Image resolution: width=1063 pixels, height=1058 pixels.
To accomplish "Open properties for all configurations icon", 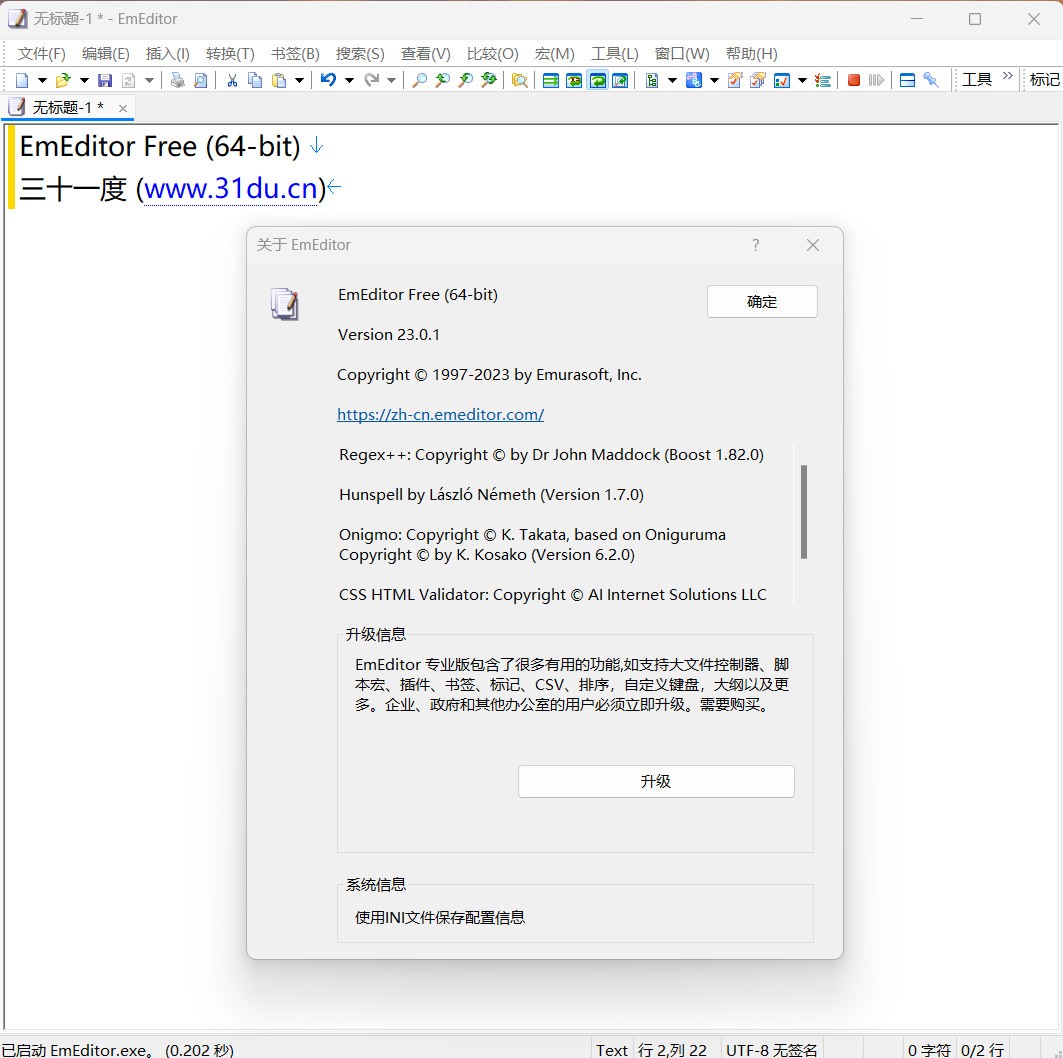I will (758, 81).
